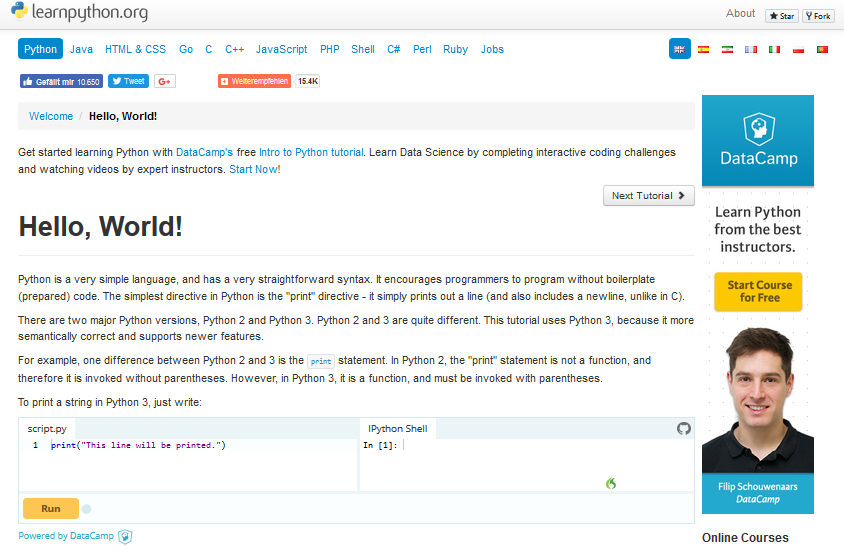
Task: Open the C tutorial
Action: click(x=209, y=49)
